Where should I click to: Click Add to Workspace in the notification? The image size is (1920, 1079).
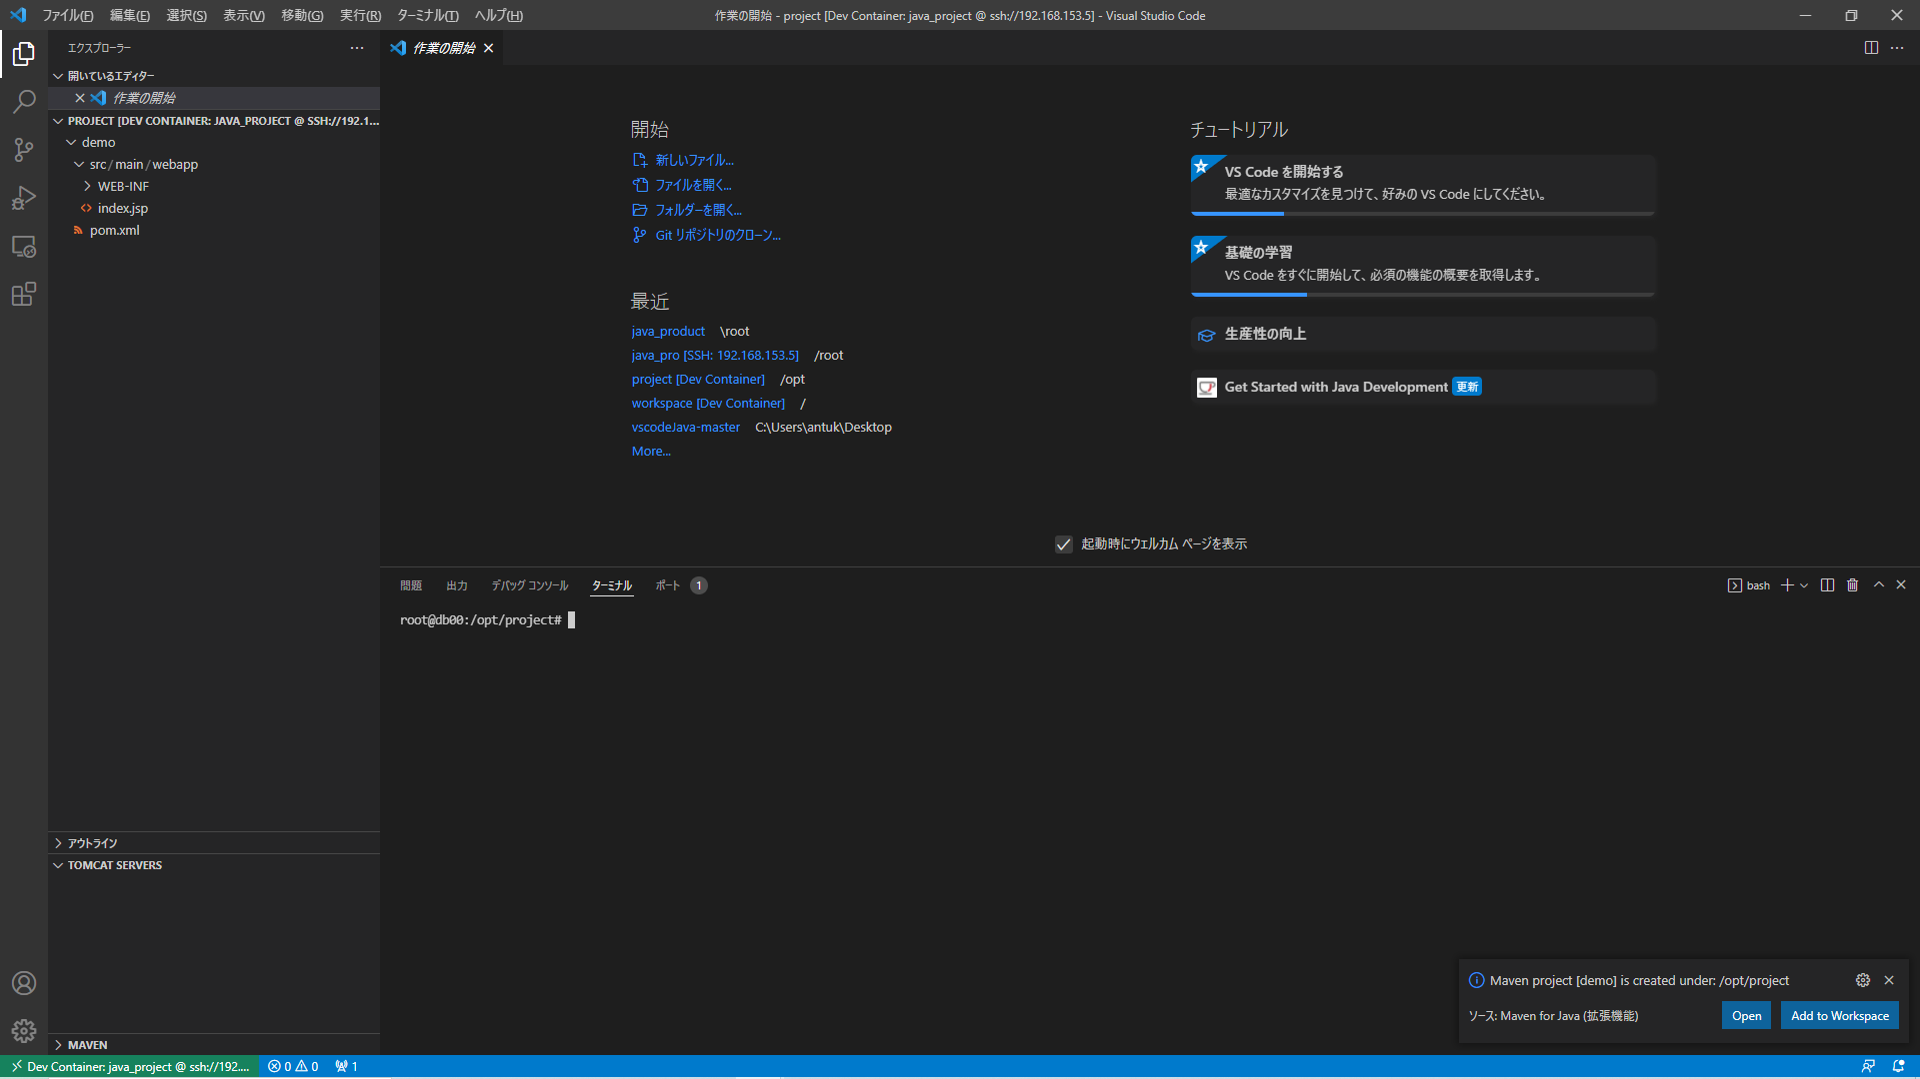tap(1839, 1015)
